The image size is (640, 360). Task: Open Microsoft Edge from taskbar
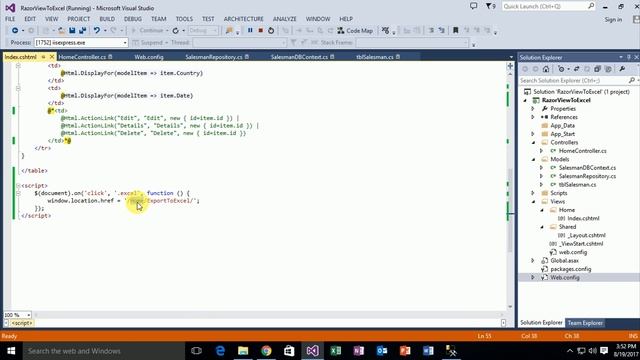[x=220, y=351]
